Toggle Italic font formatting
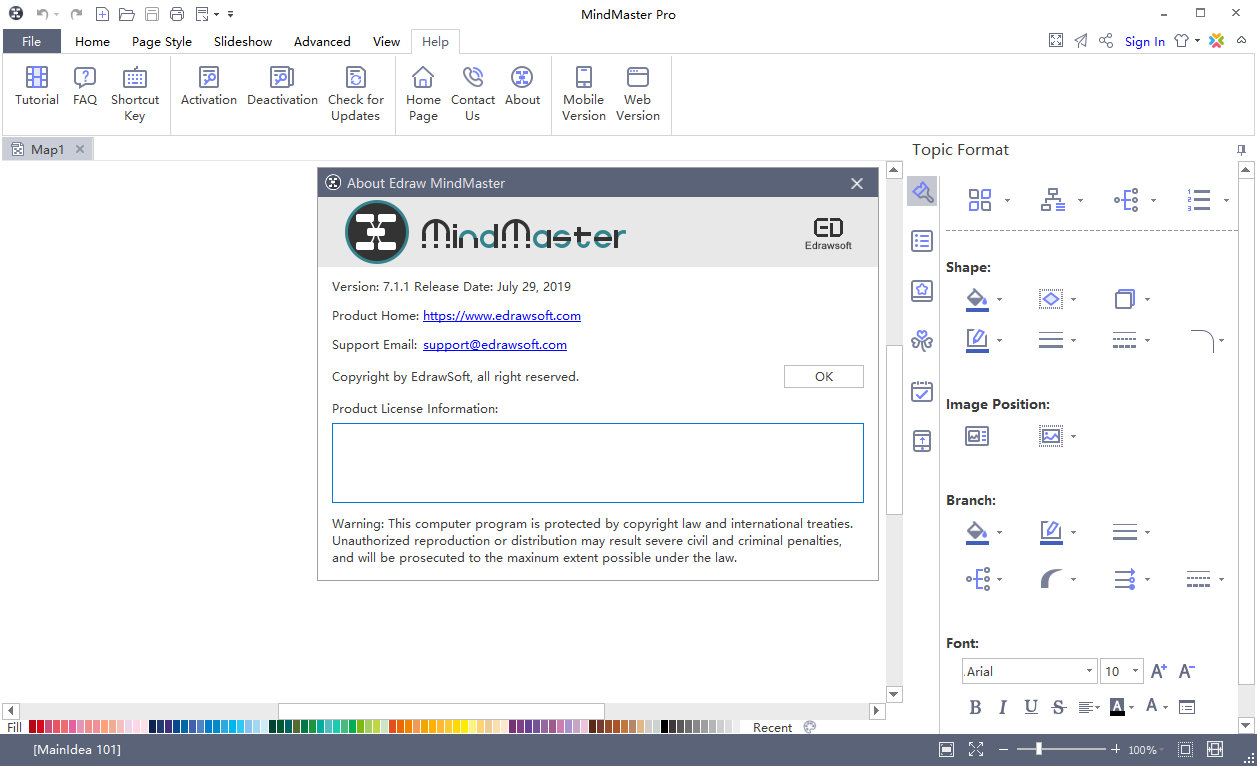The image size is (1257, 766). tap(1002, 707)
